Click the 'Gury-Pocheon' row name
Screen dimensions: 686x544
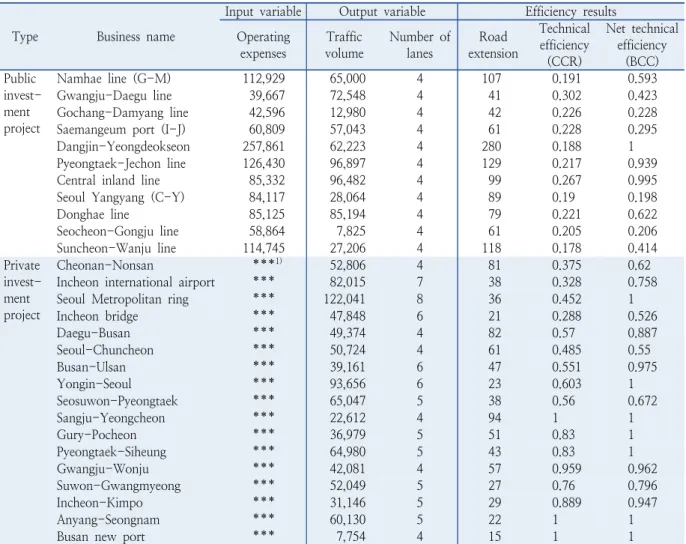(96, 435)
